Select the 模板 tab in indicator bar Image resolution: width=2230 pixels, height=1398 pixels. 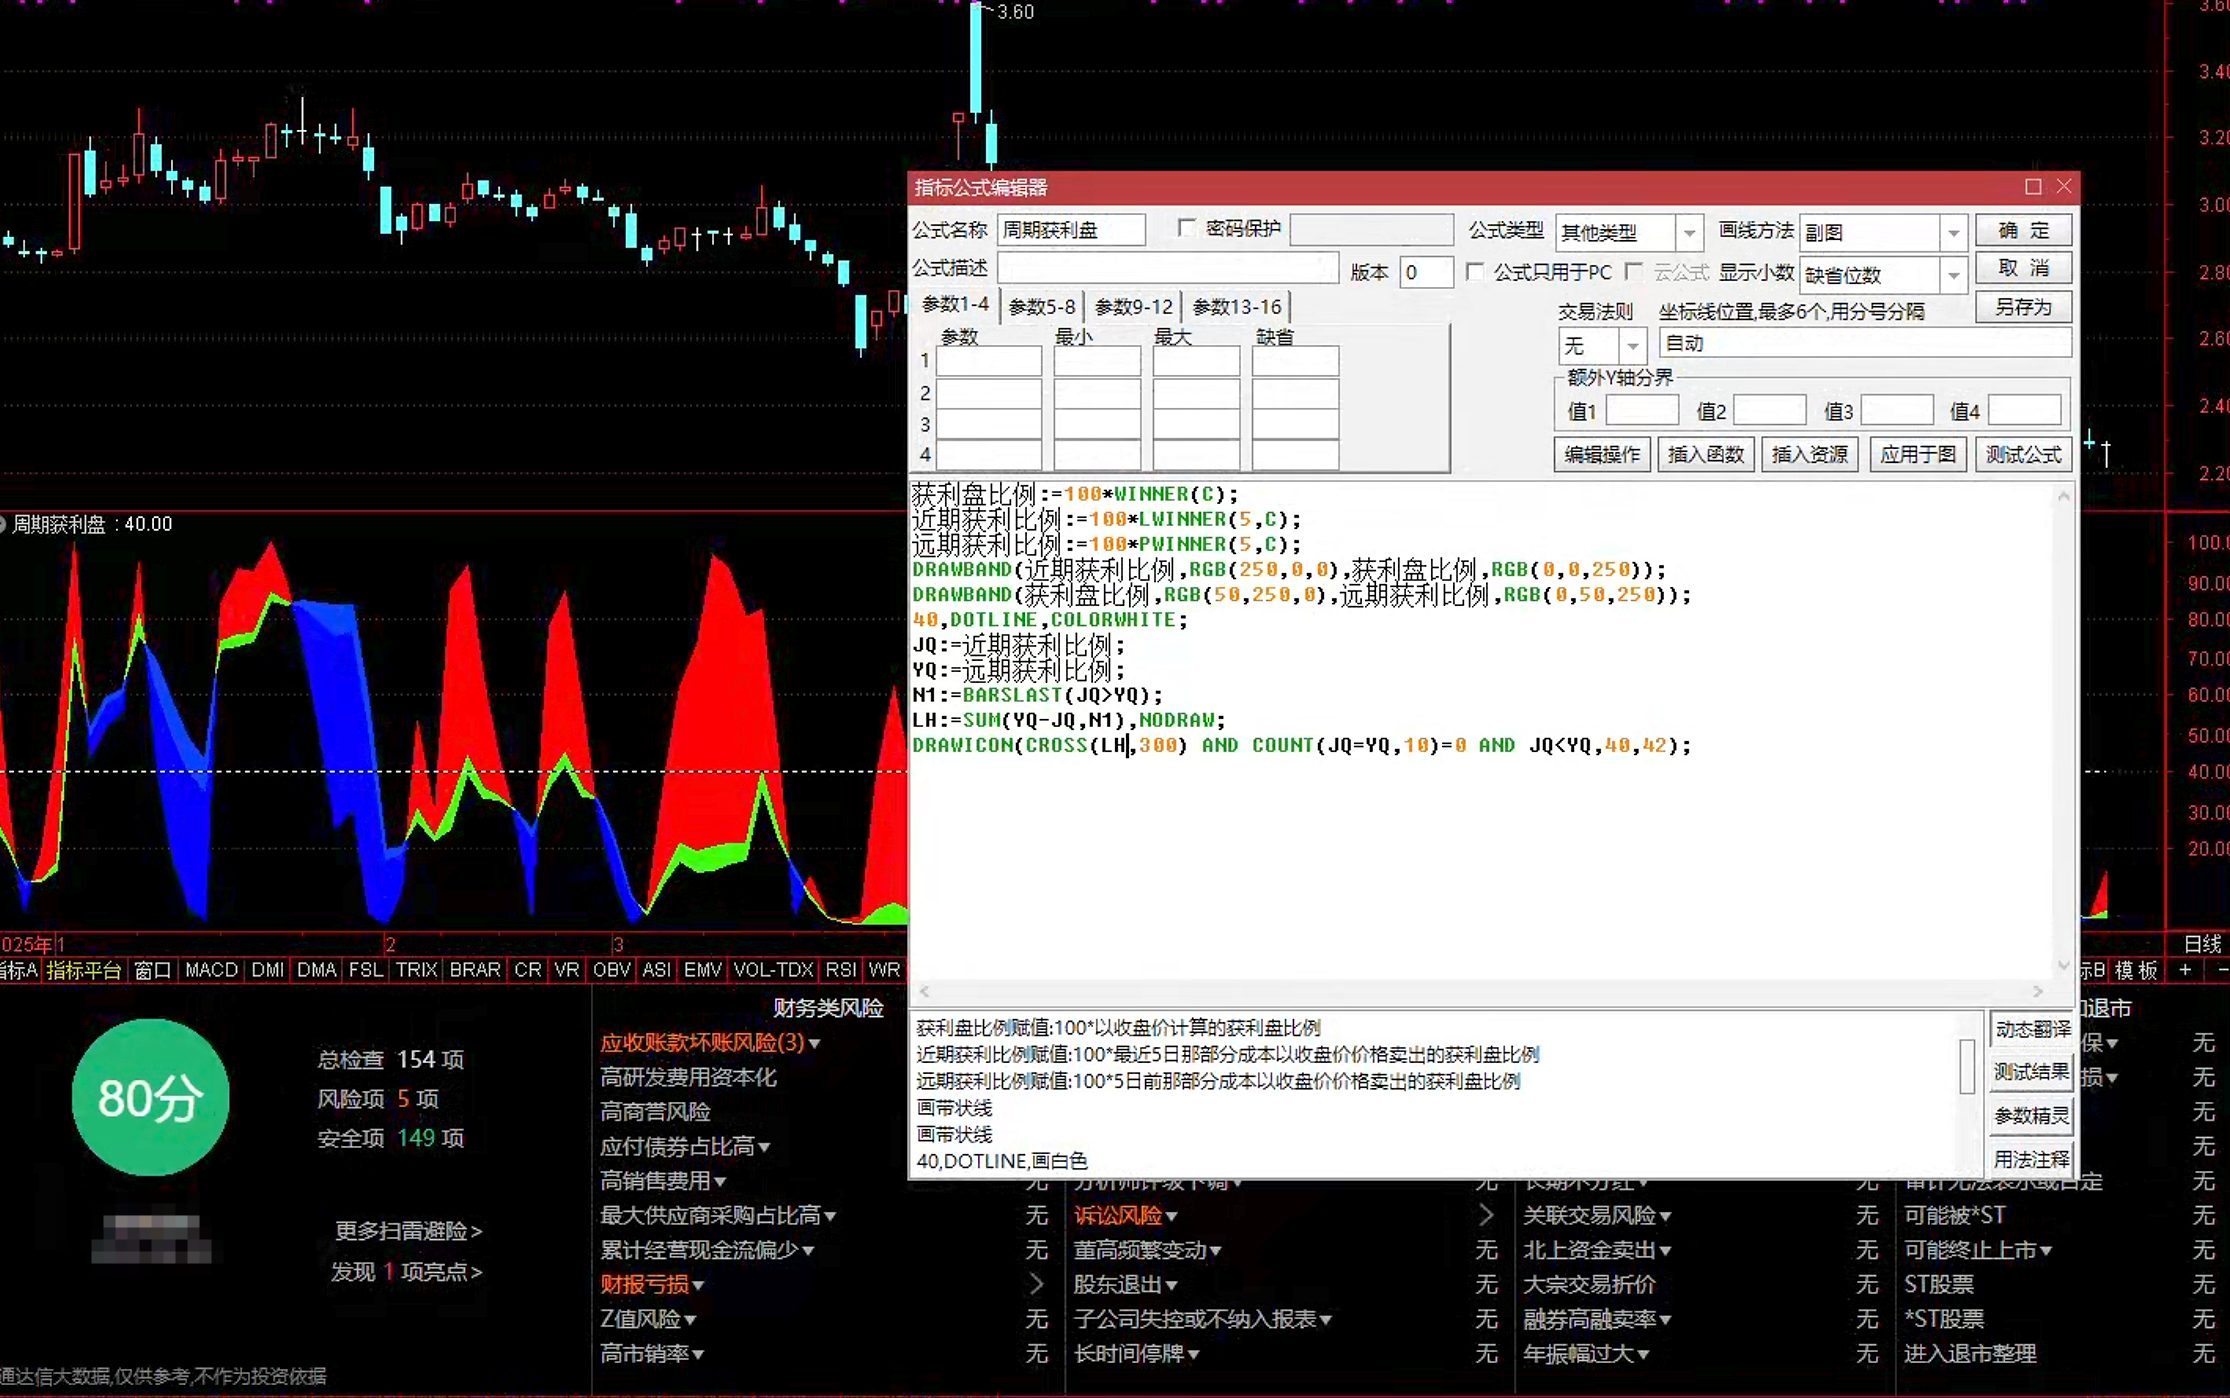click(2136, 970)
